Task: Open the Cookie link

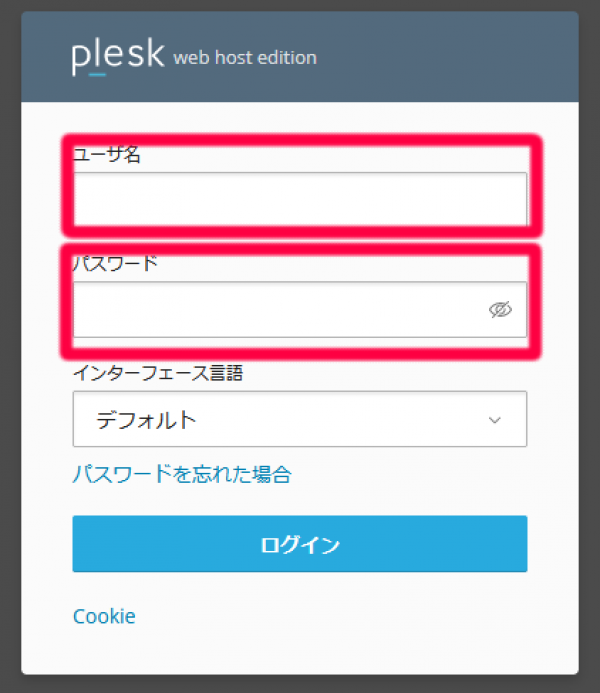Action: pyautogui.click(x=104, y=616)
